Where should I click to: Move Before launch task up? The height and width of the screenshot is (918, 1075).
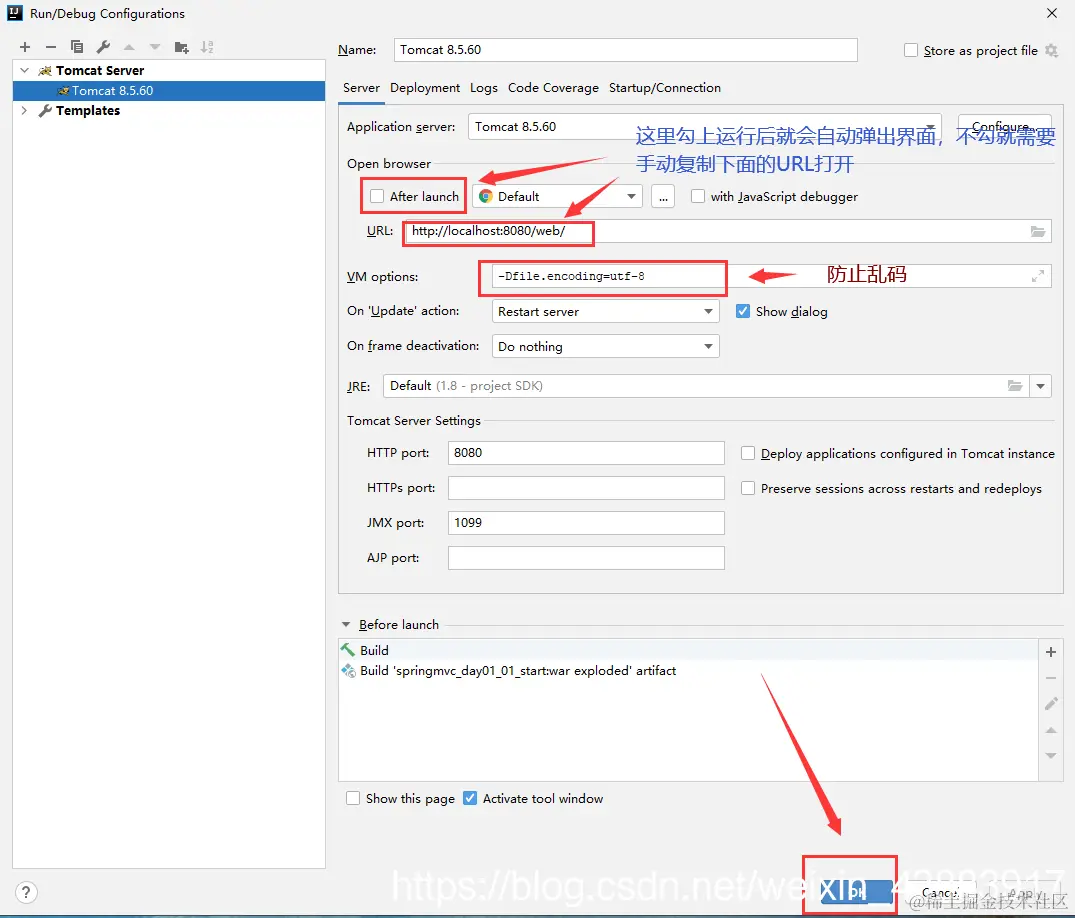pos(1051,730)
